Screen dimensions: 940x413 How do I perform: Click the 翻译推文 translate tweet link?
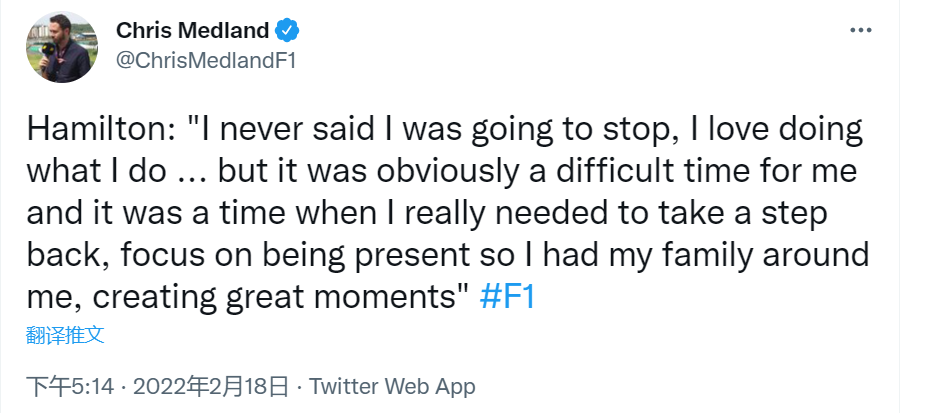pyautogui.click(x=65, y=335)
